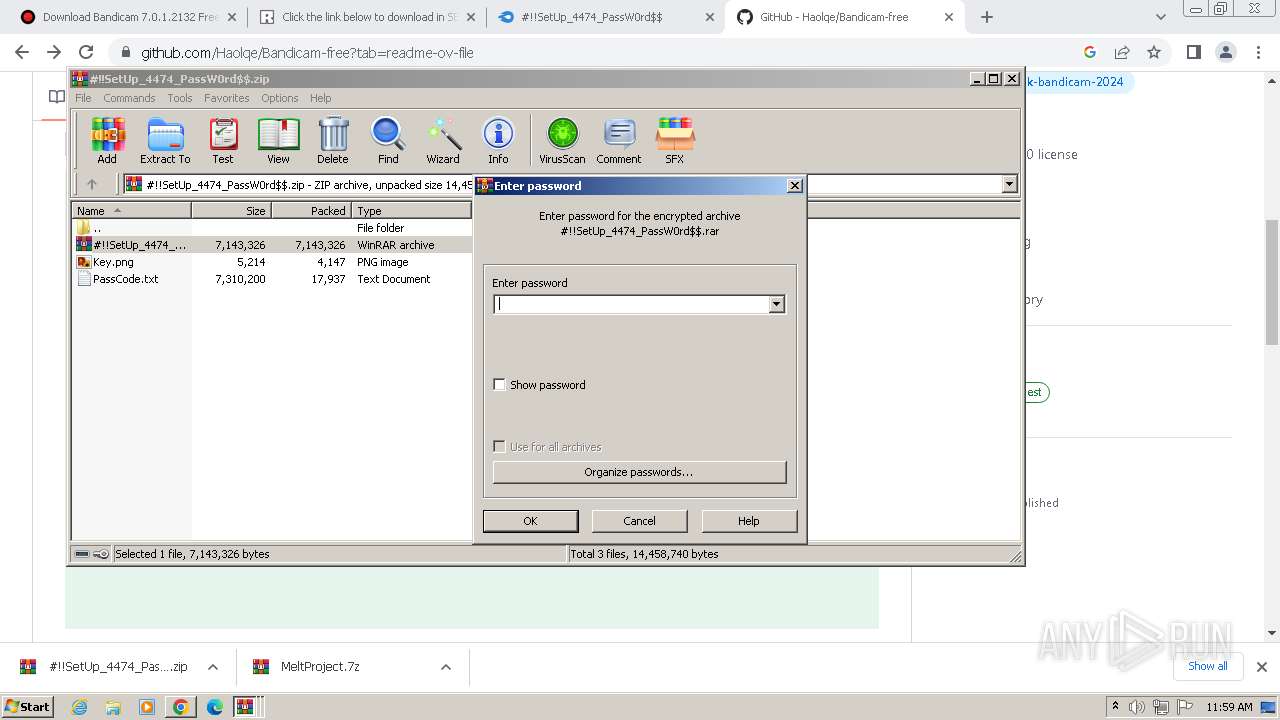Viewport: 1280px width, 720px height.
Task: Open the Commands menu
Action: pos(129,98)
